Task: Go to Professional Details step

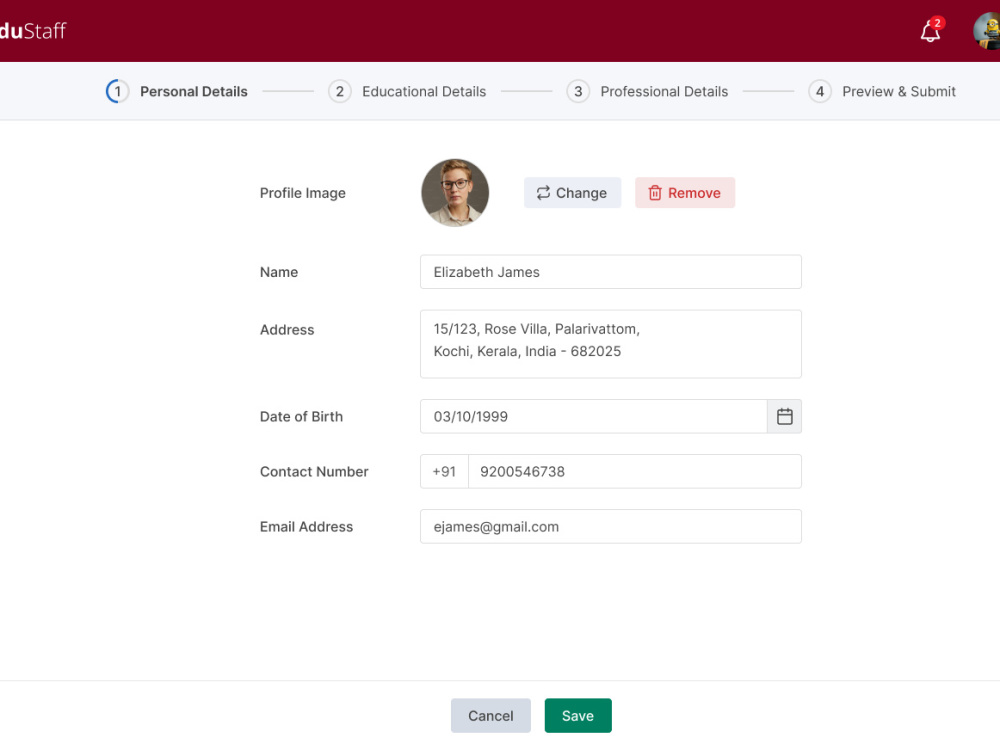Action: tap(664, 91)
